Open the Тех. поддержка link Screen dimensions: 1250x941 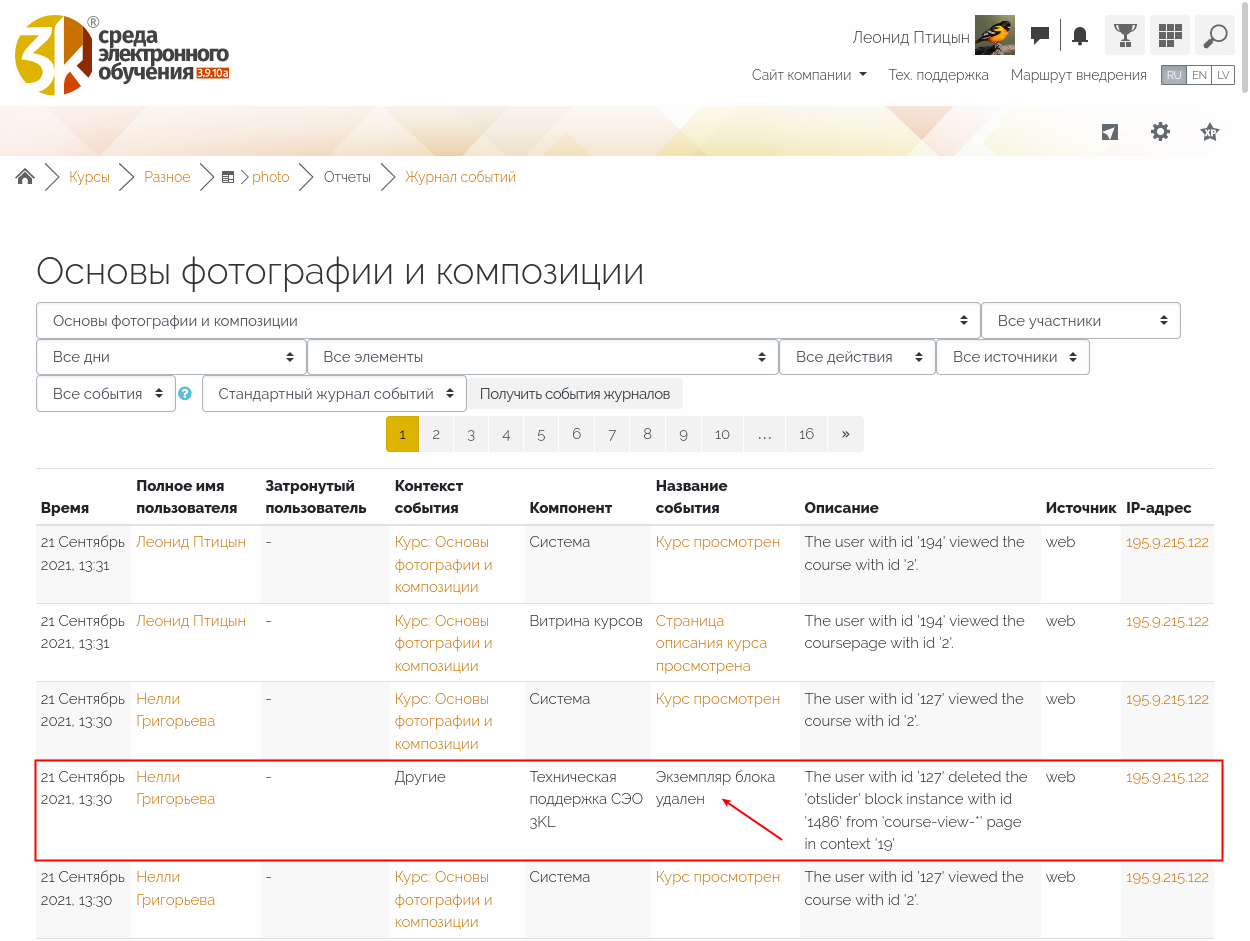tap(938, 75)
